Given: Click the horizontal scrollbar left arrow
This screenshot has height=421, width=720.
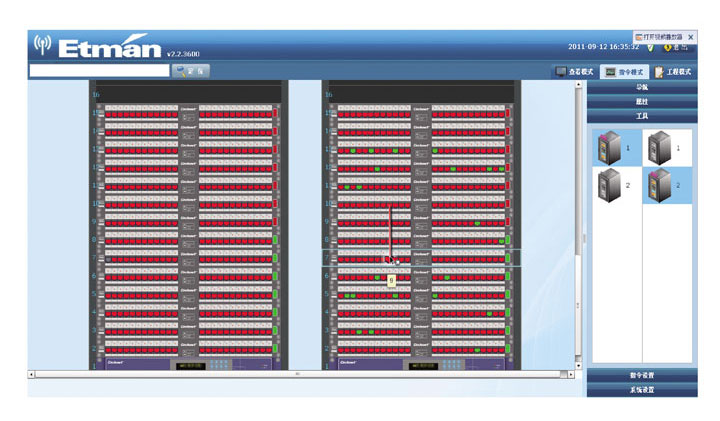Looking at the screenshot, I should click(32, 374).
